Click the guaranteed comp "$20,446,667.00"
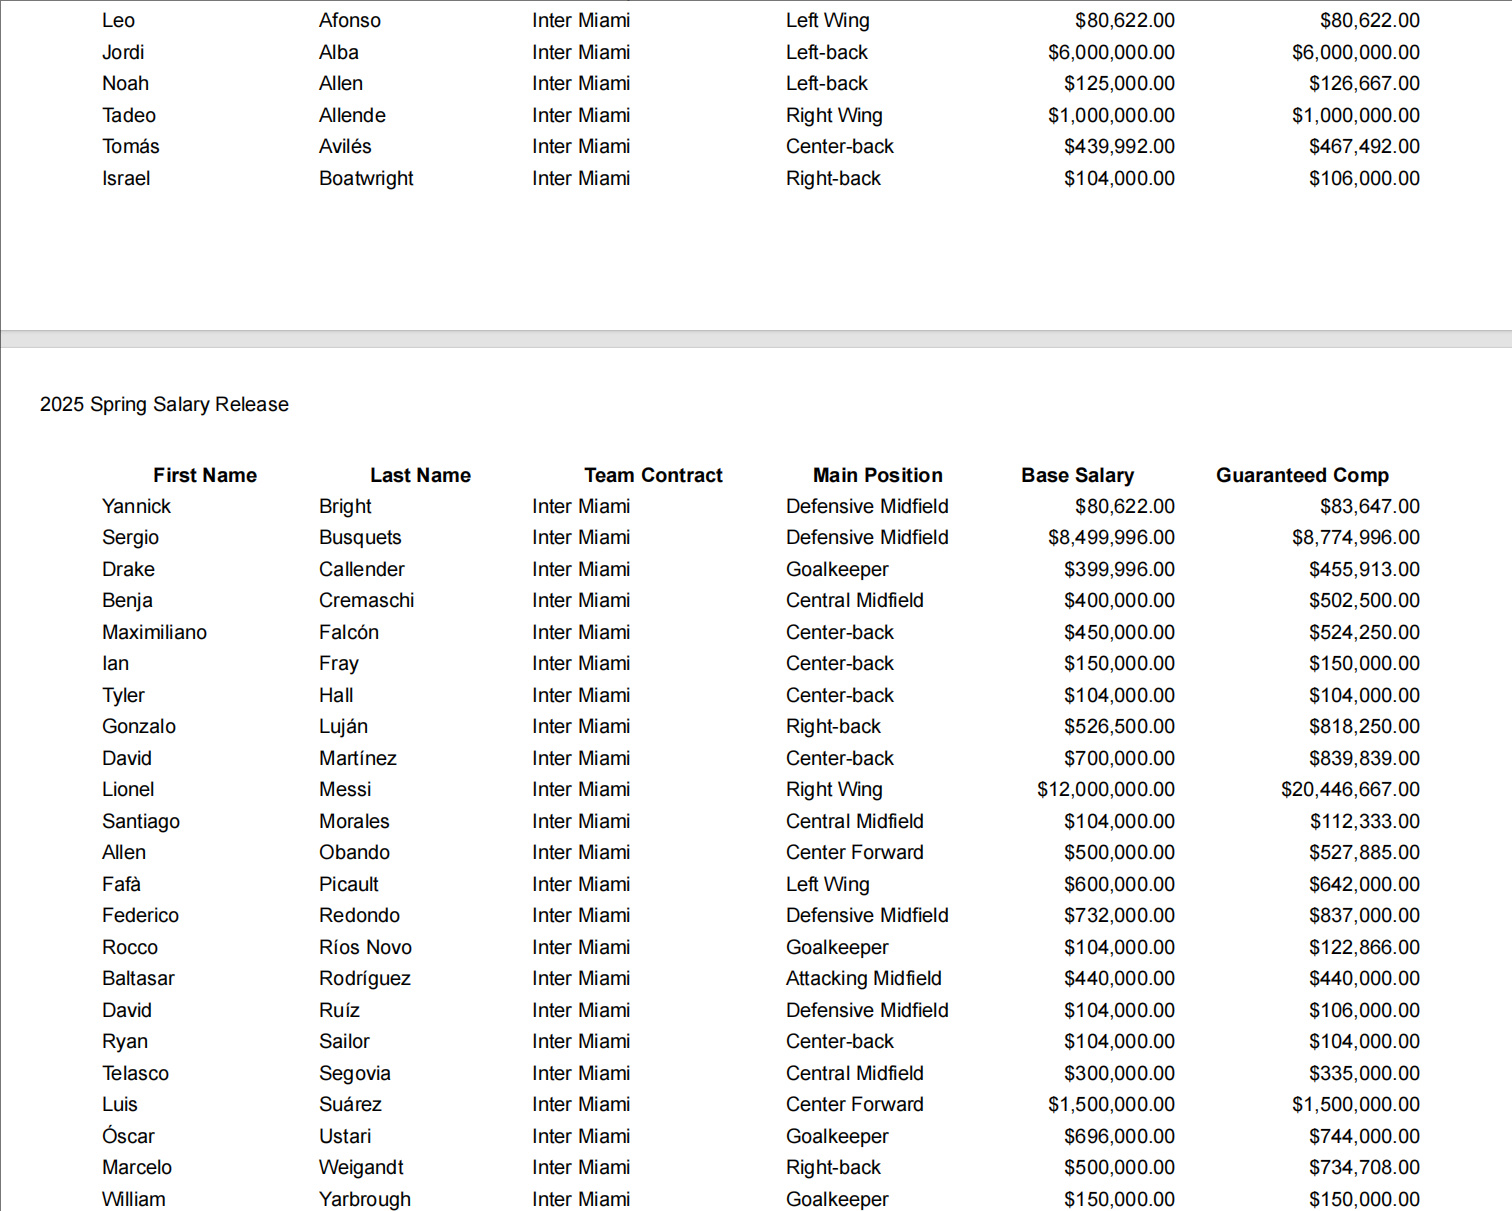Image resolution: width=1512 pixels, height=1211 pixels. (x=1350, y=789)
